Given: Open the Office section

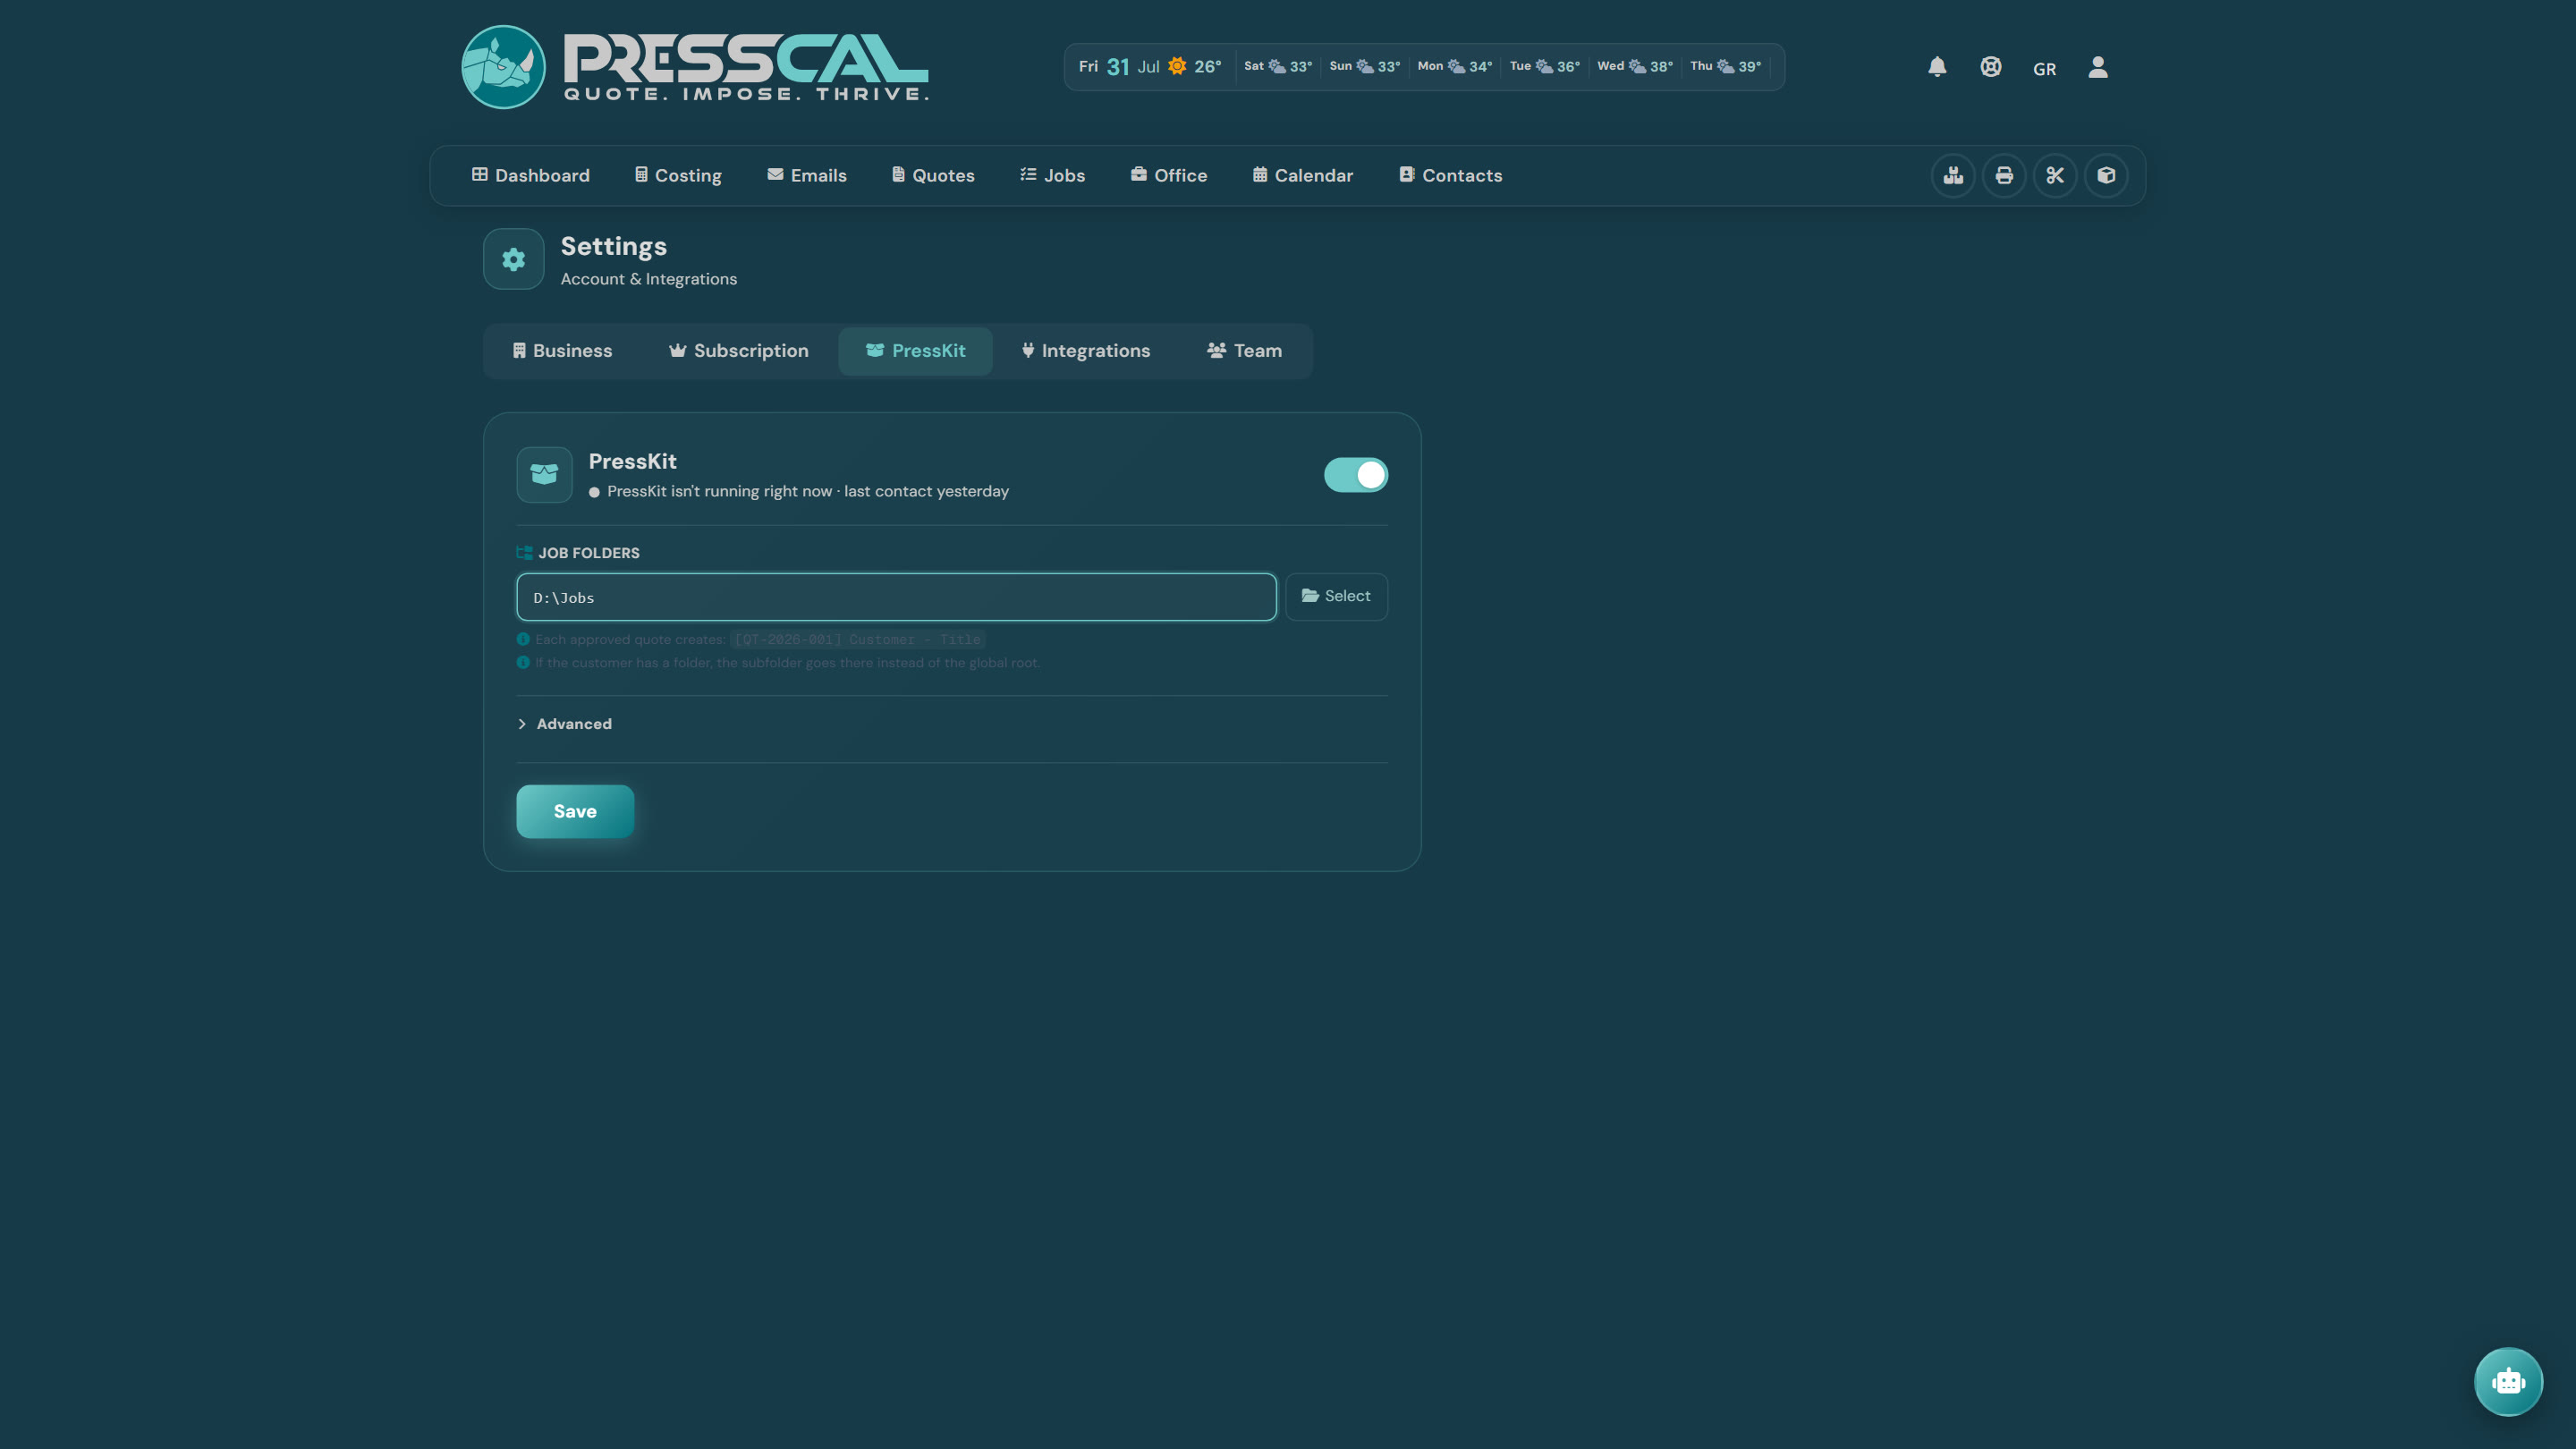Looking at the screenshot, I should [1169, 176].
